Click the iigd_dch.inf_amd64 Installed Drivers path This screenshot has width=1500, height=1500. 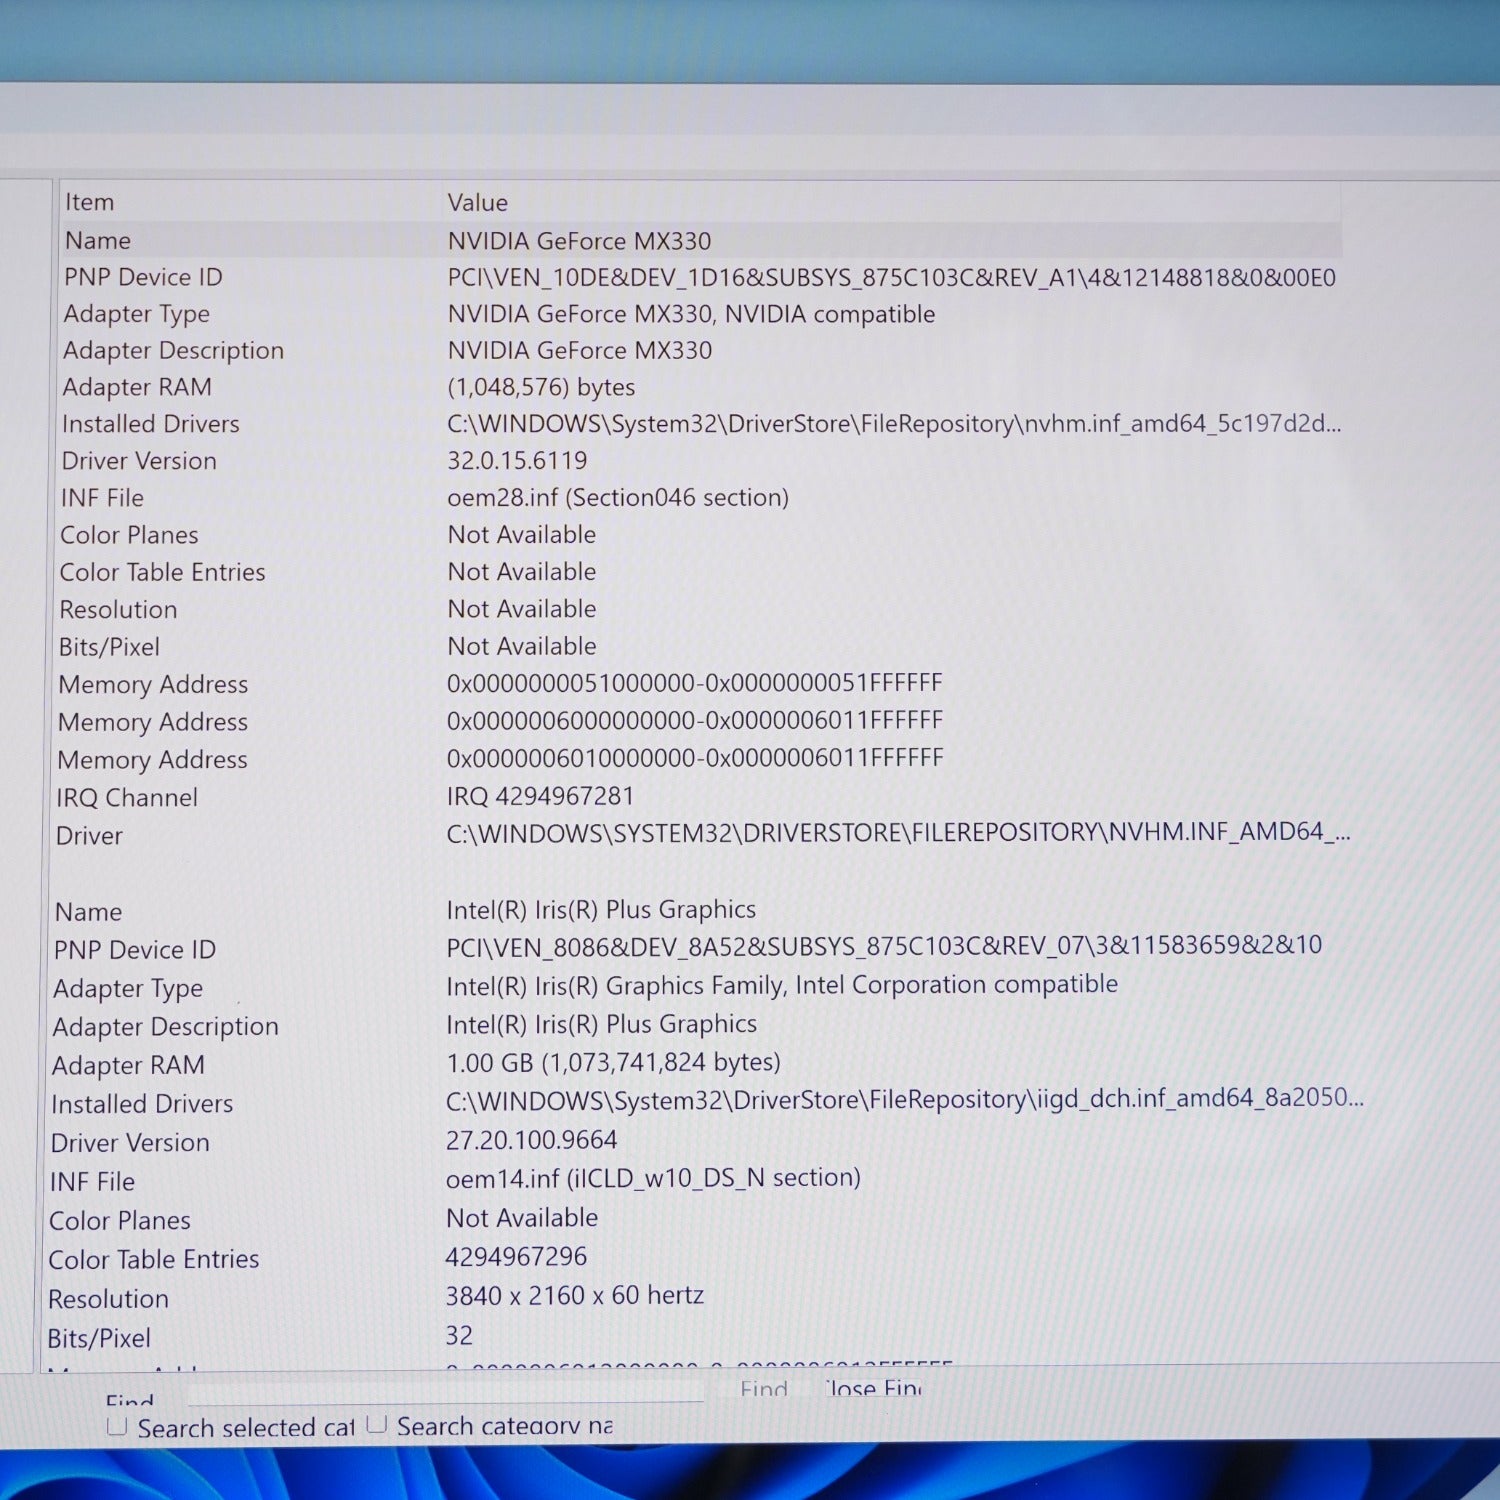tap(905, 1099)
